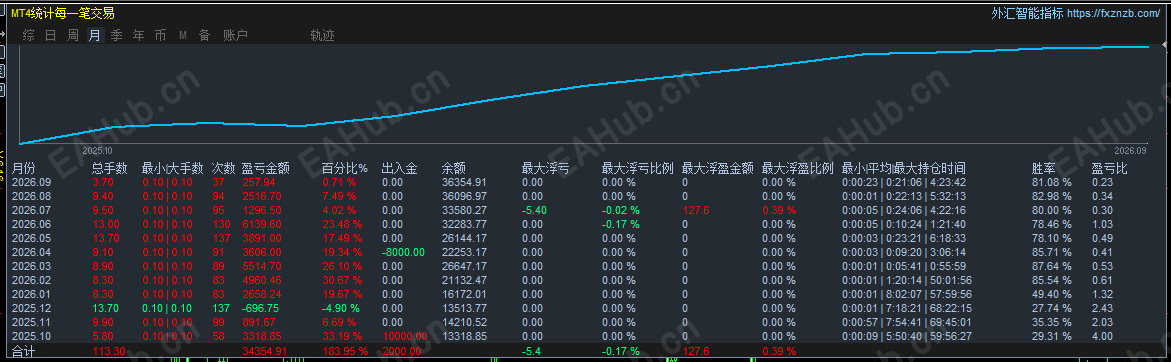Open the 账户 account tab

(x=235, y=35)
